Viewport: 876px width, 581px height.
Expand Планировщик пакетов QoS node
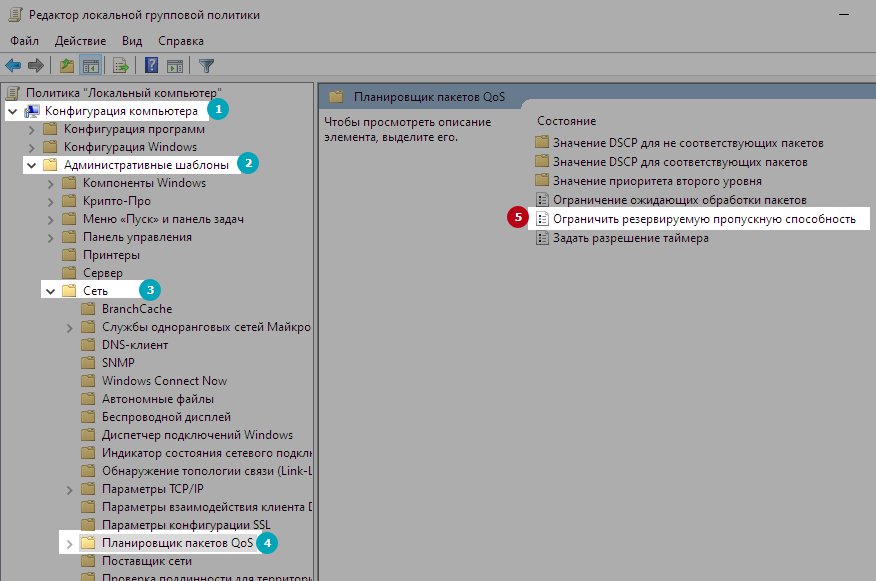tap(69, 544)
